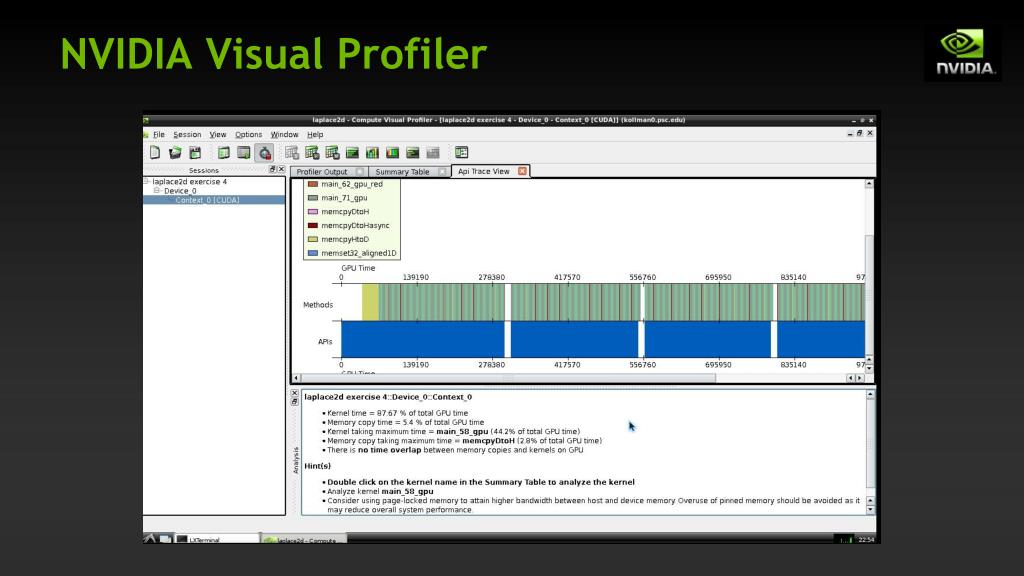Click the Analysis panel scroll down arrow
Screen dimensions: 1024x576
tap(870, 510)
